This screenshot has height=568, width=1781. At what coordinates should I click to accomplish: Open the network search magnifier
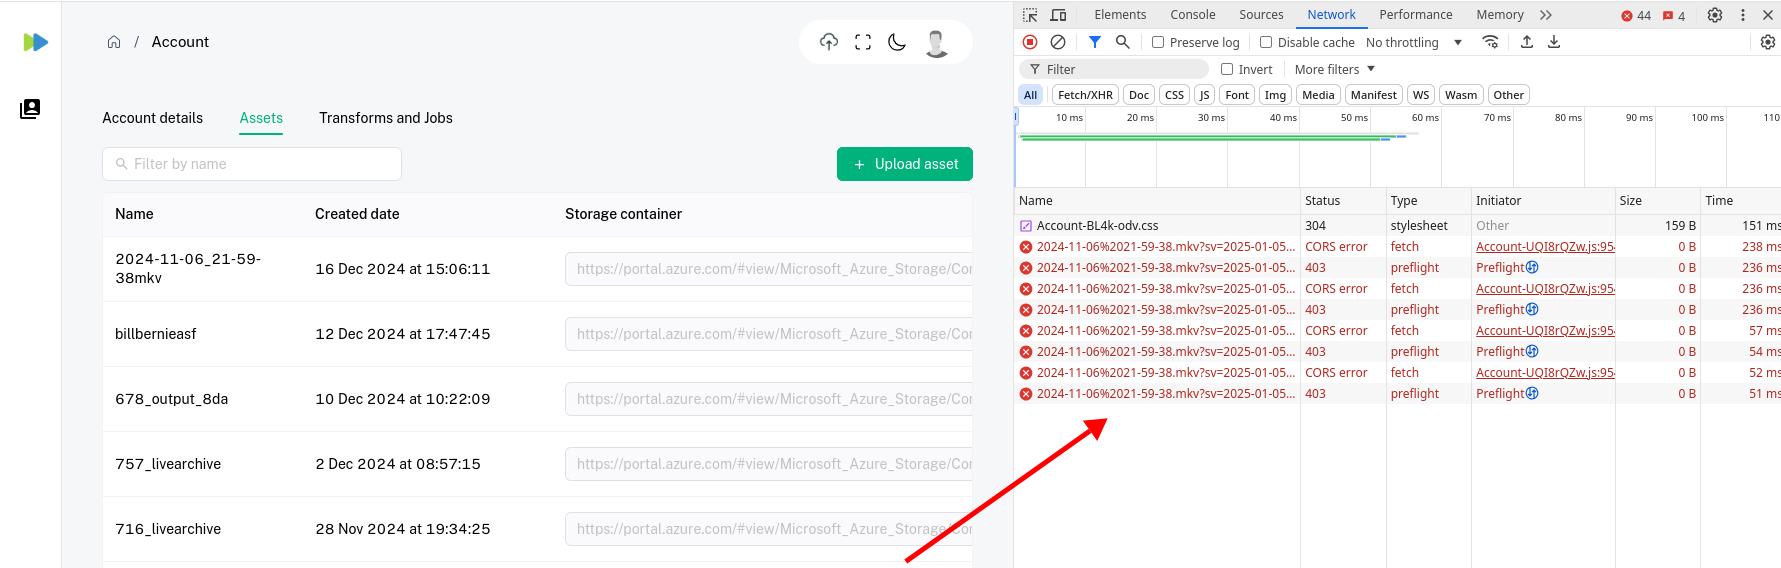click(x=1123, y=42)
